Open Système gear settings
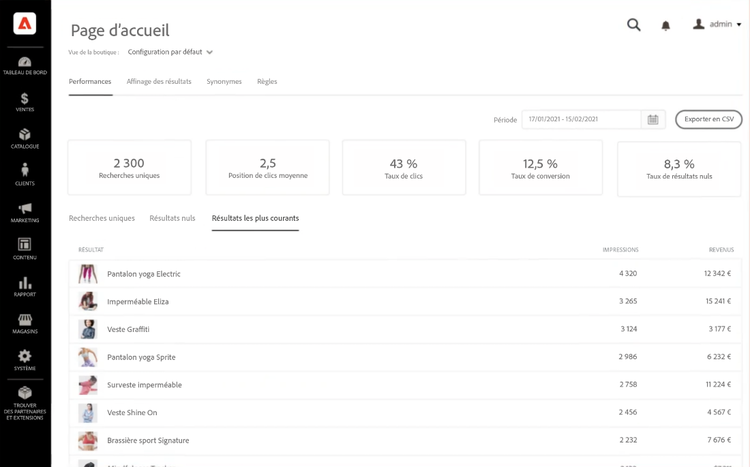Screen dimensions: 750x467 tap(25, 357)
